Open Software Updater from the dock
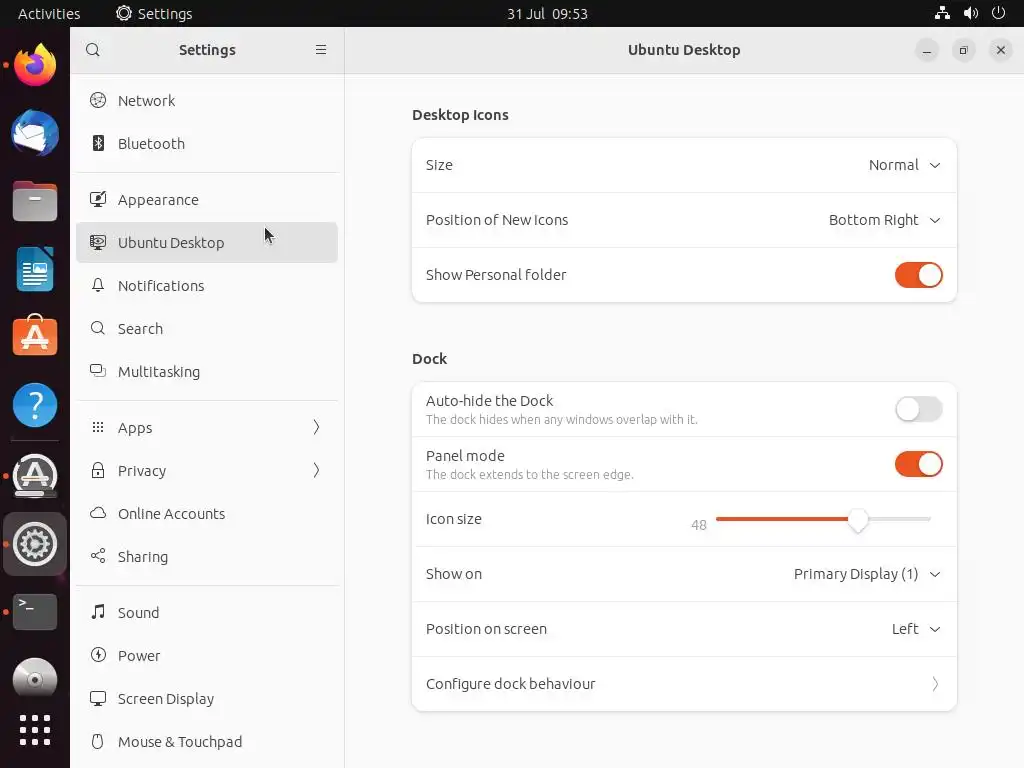Viewport: 1024px width, 768px height. click(x=35, y=475)
